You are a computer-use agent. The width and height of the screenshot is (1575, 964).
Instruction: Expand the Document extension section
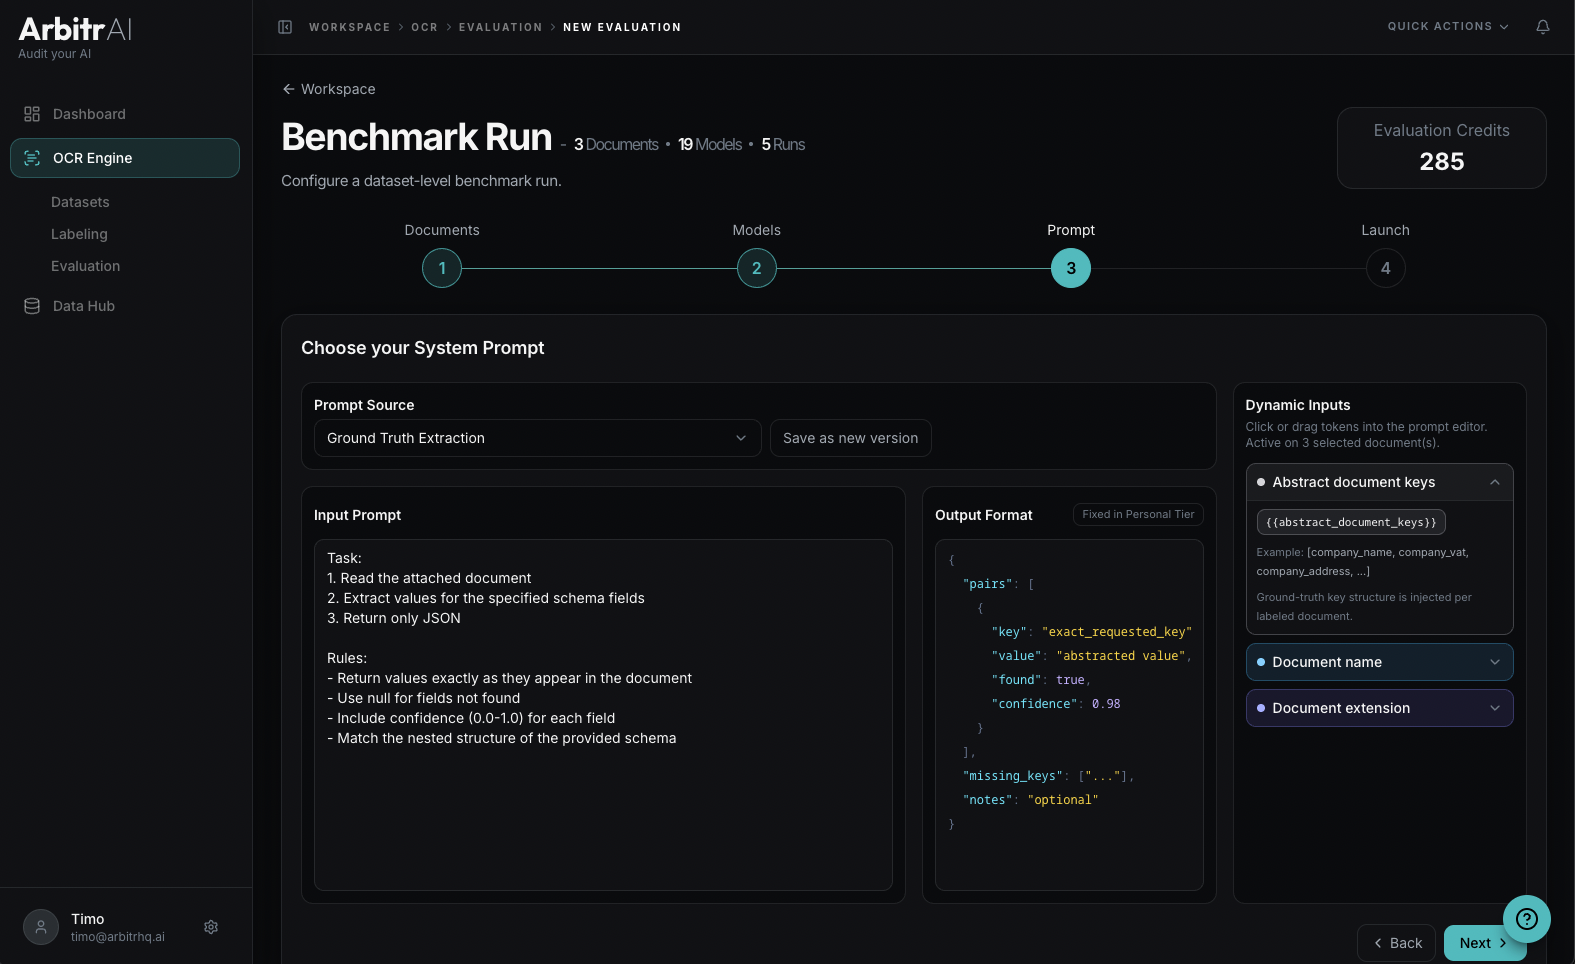point(1379,708)
